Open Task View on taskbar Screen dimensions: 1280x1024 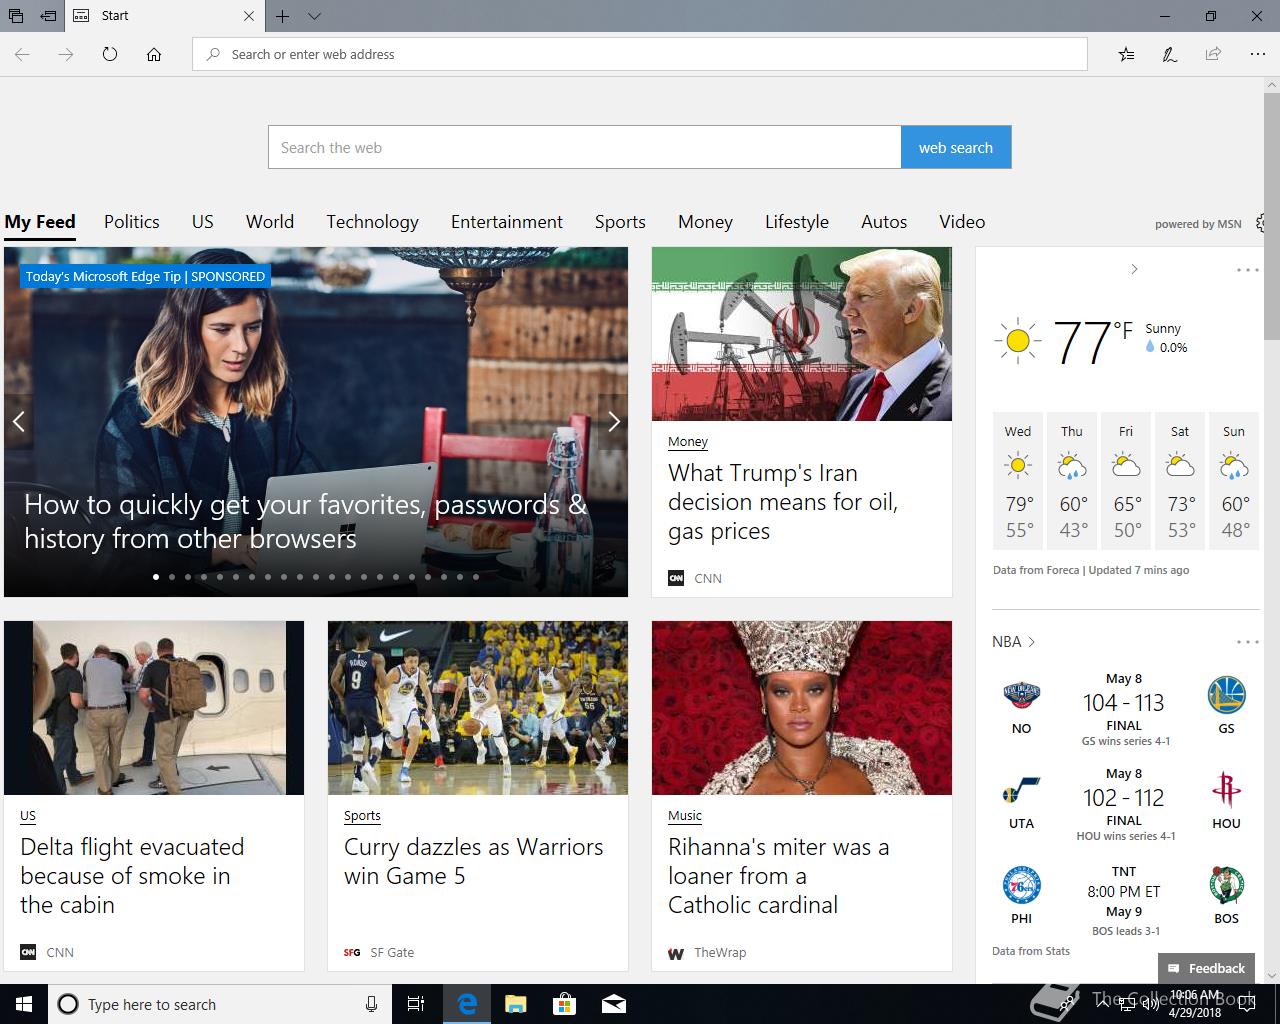[417, 1004]
